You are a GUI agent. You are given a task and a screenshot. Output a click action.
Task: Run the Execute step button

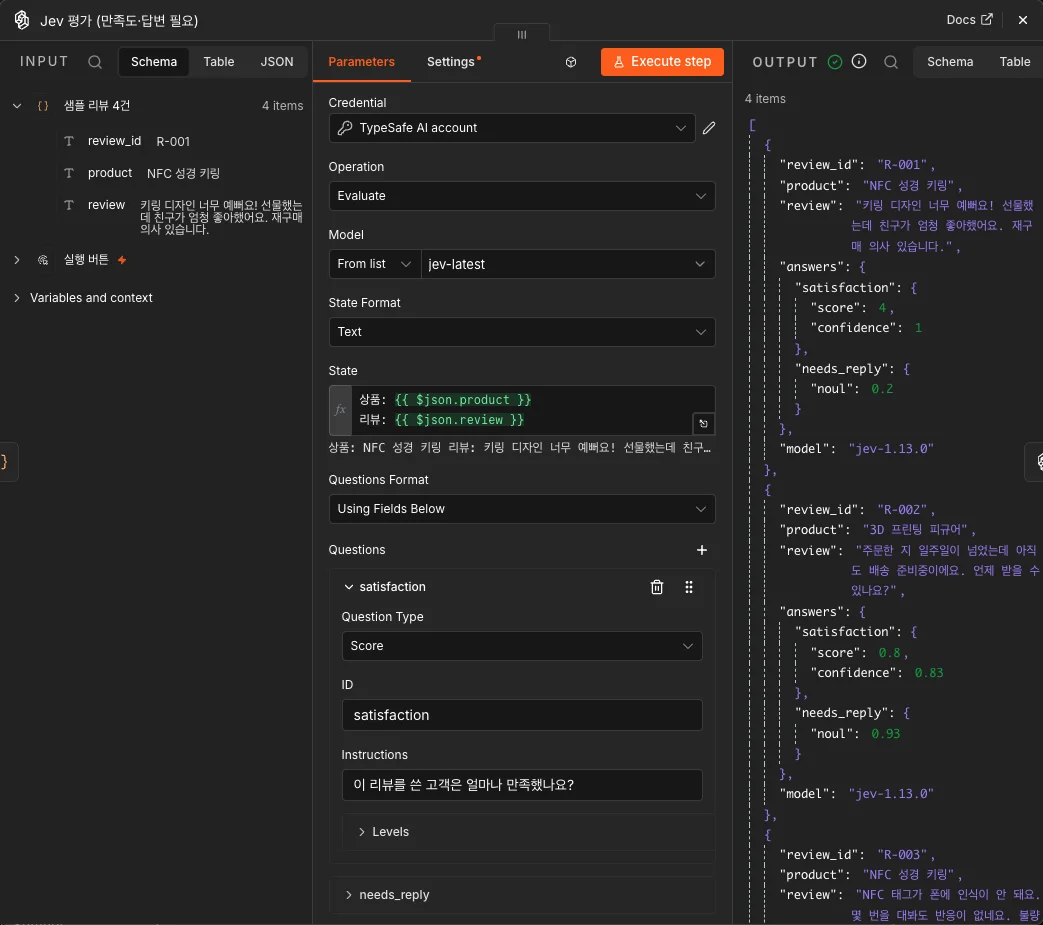click(662, 62)
